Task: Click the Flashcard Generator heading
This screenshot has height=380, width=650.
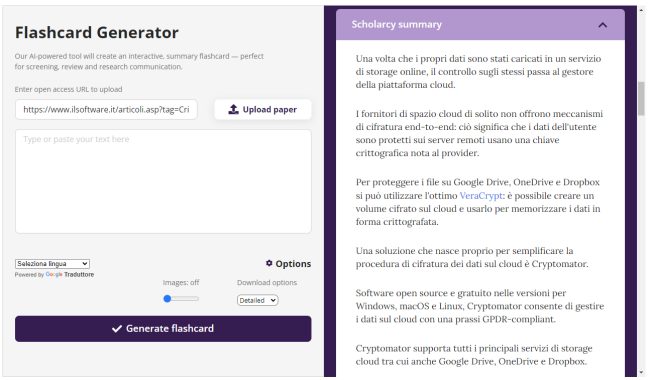Action: coord(97,32)
